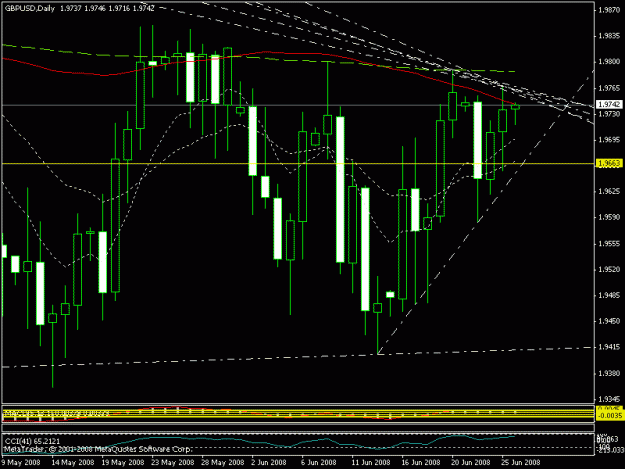
Task: Click the 23 May 2008 date label
Action: 173,462
